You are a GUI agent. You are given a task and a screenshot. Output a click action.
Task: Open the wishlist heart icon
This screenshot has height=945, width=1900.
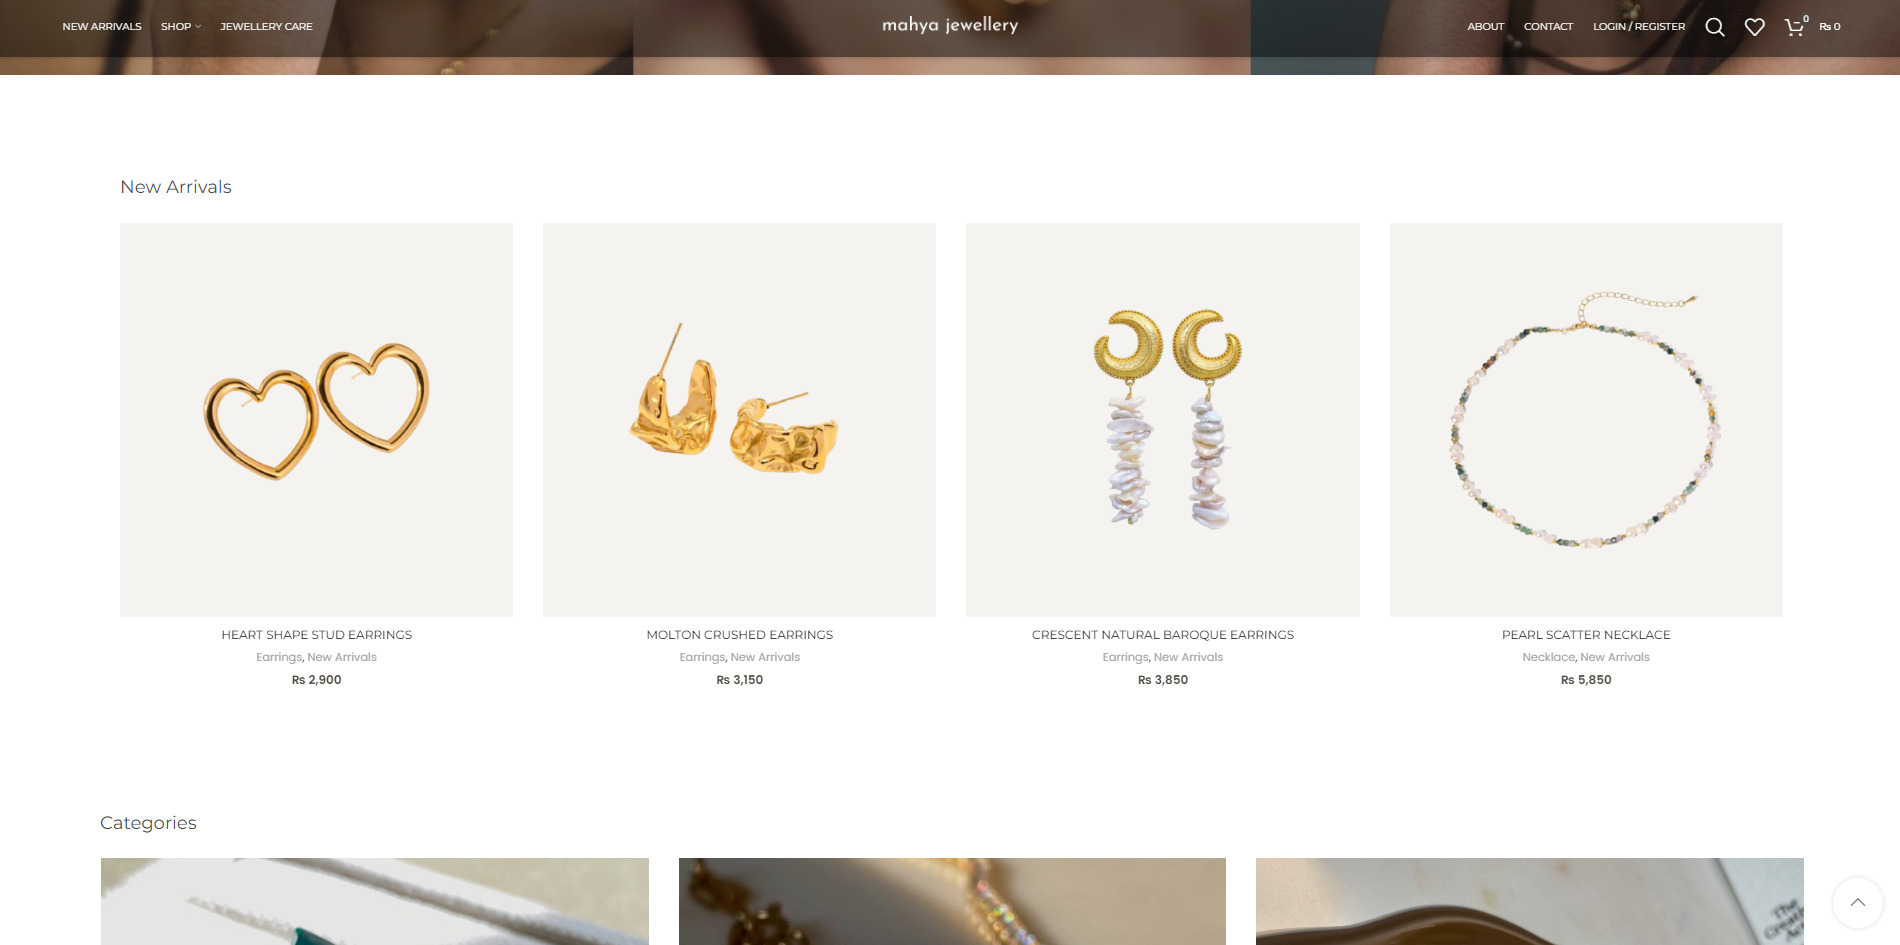coord(1754,27)
